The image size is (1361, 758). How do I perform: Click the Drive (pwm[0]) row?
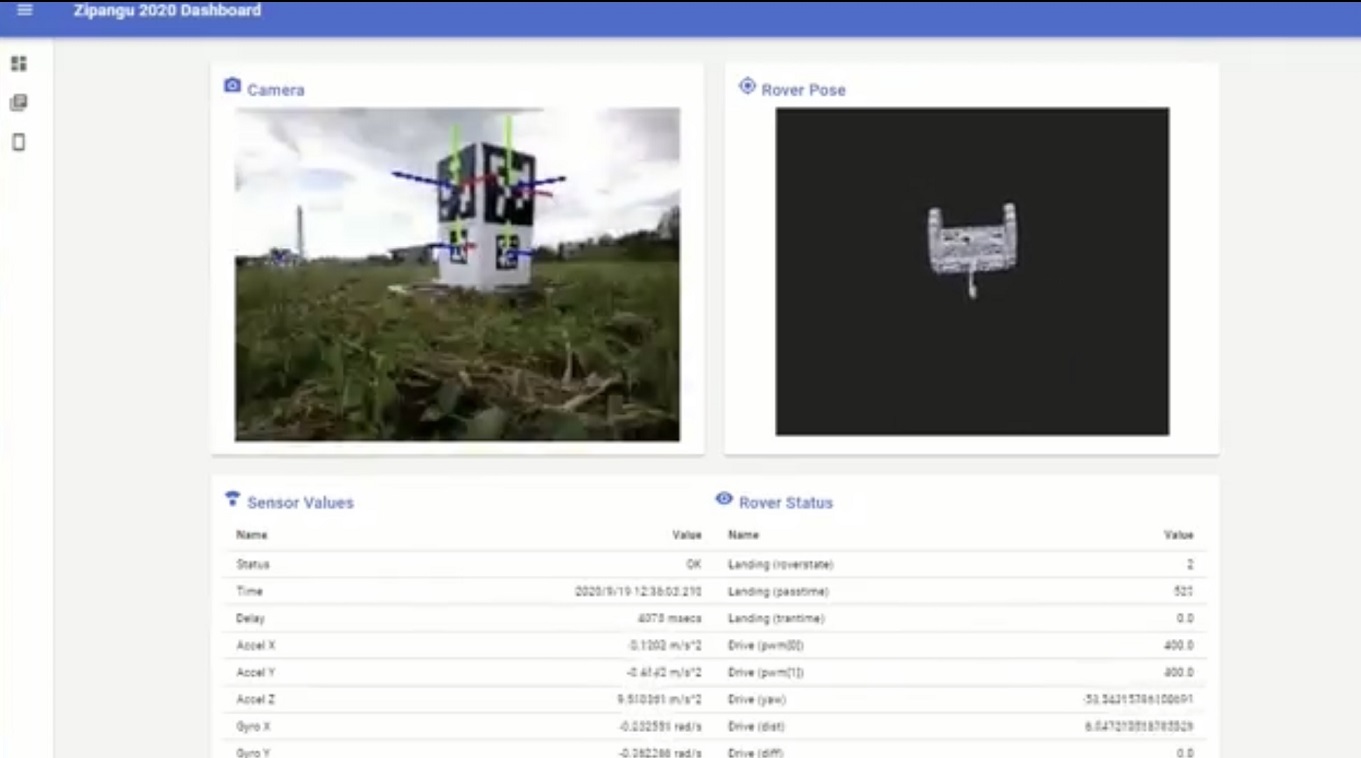(x=962, y=645)
